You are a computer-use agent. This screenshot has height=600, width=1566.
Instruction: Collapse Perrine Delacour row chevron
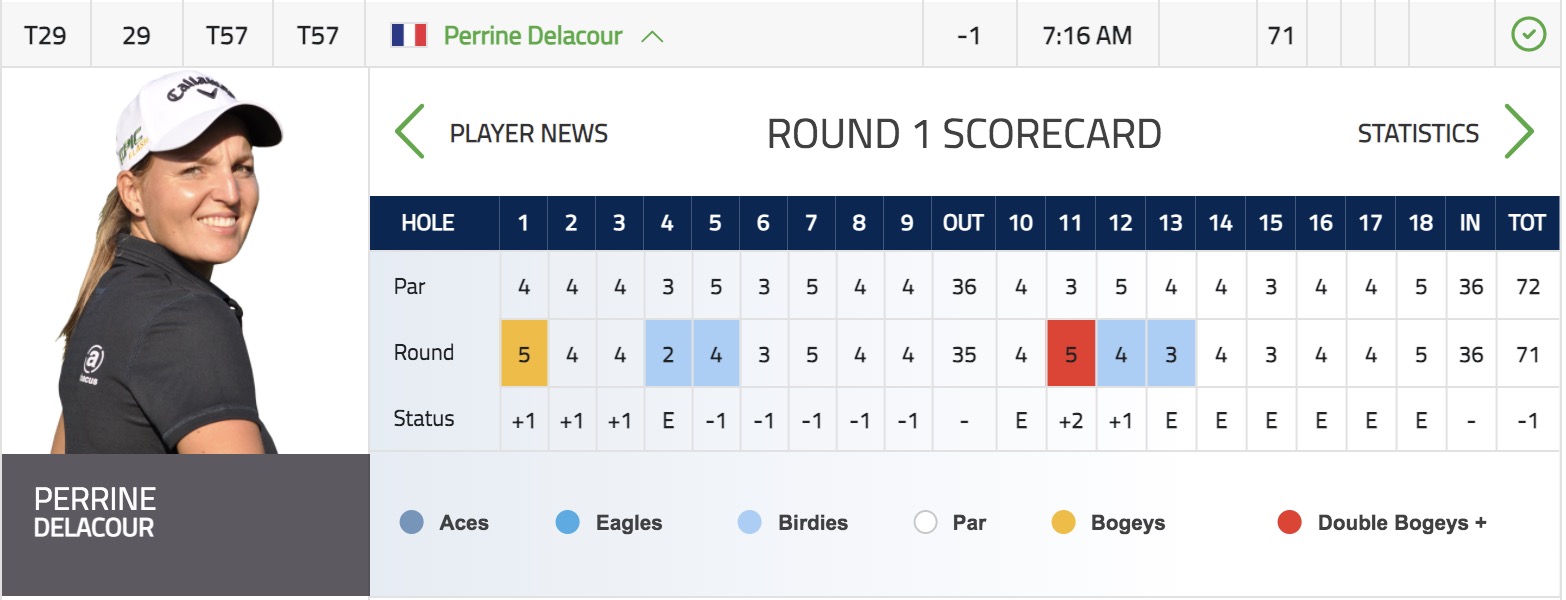click(x=652, y=37)
